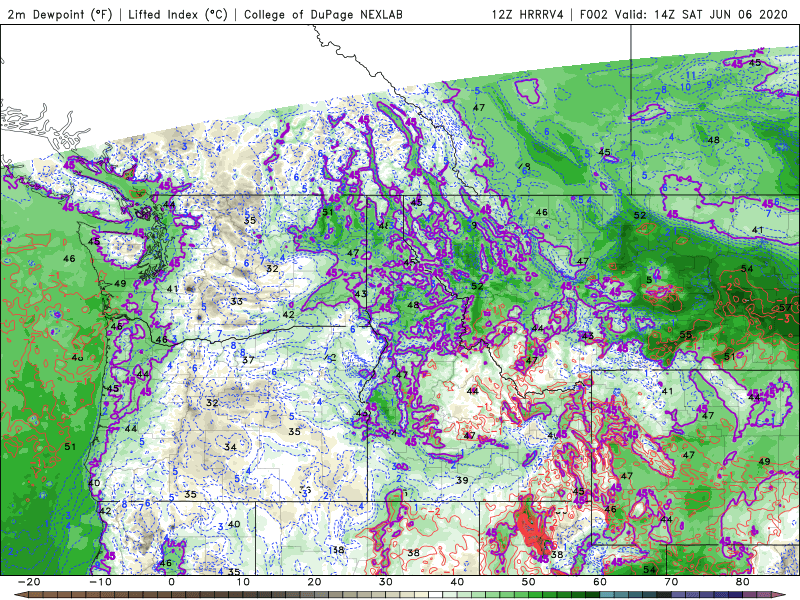Click the "2m Dewpoint (°F)" title text
800x600 pixels.
(59, 14)
